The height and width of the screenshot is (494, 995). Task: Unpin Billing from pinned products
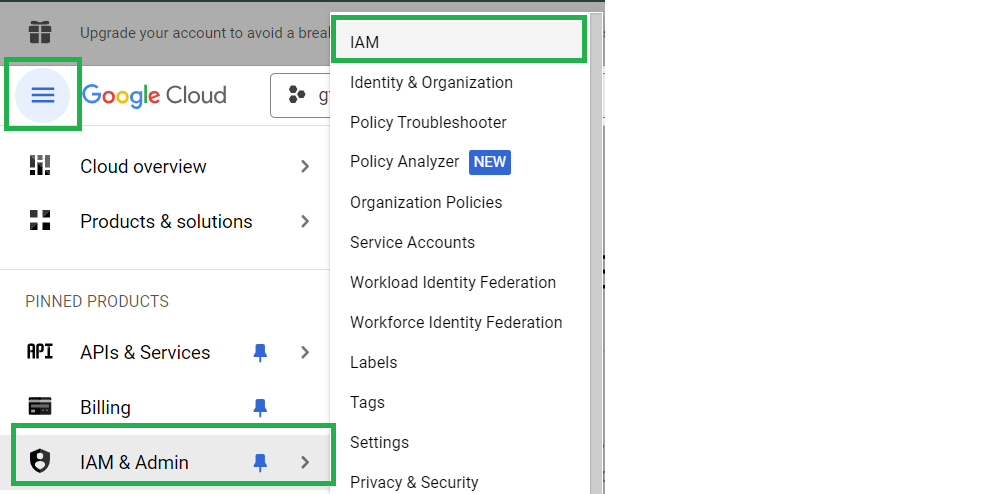pos(260,407)
